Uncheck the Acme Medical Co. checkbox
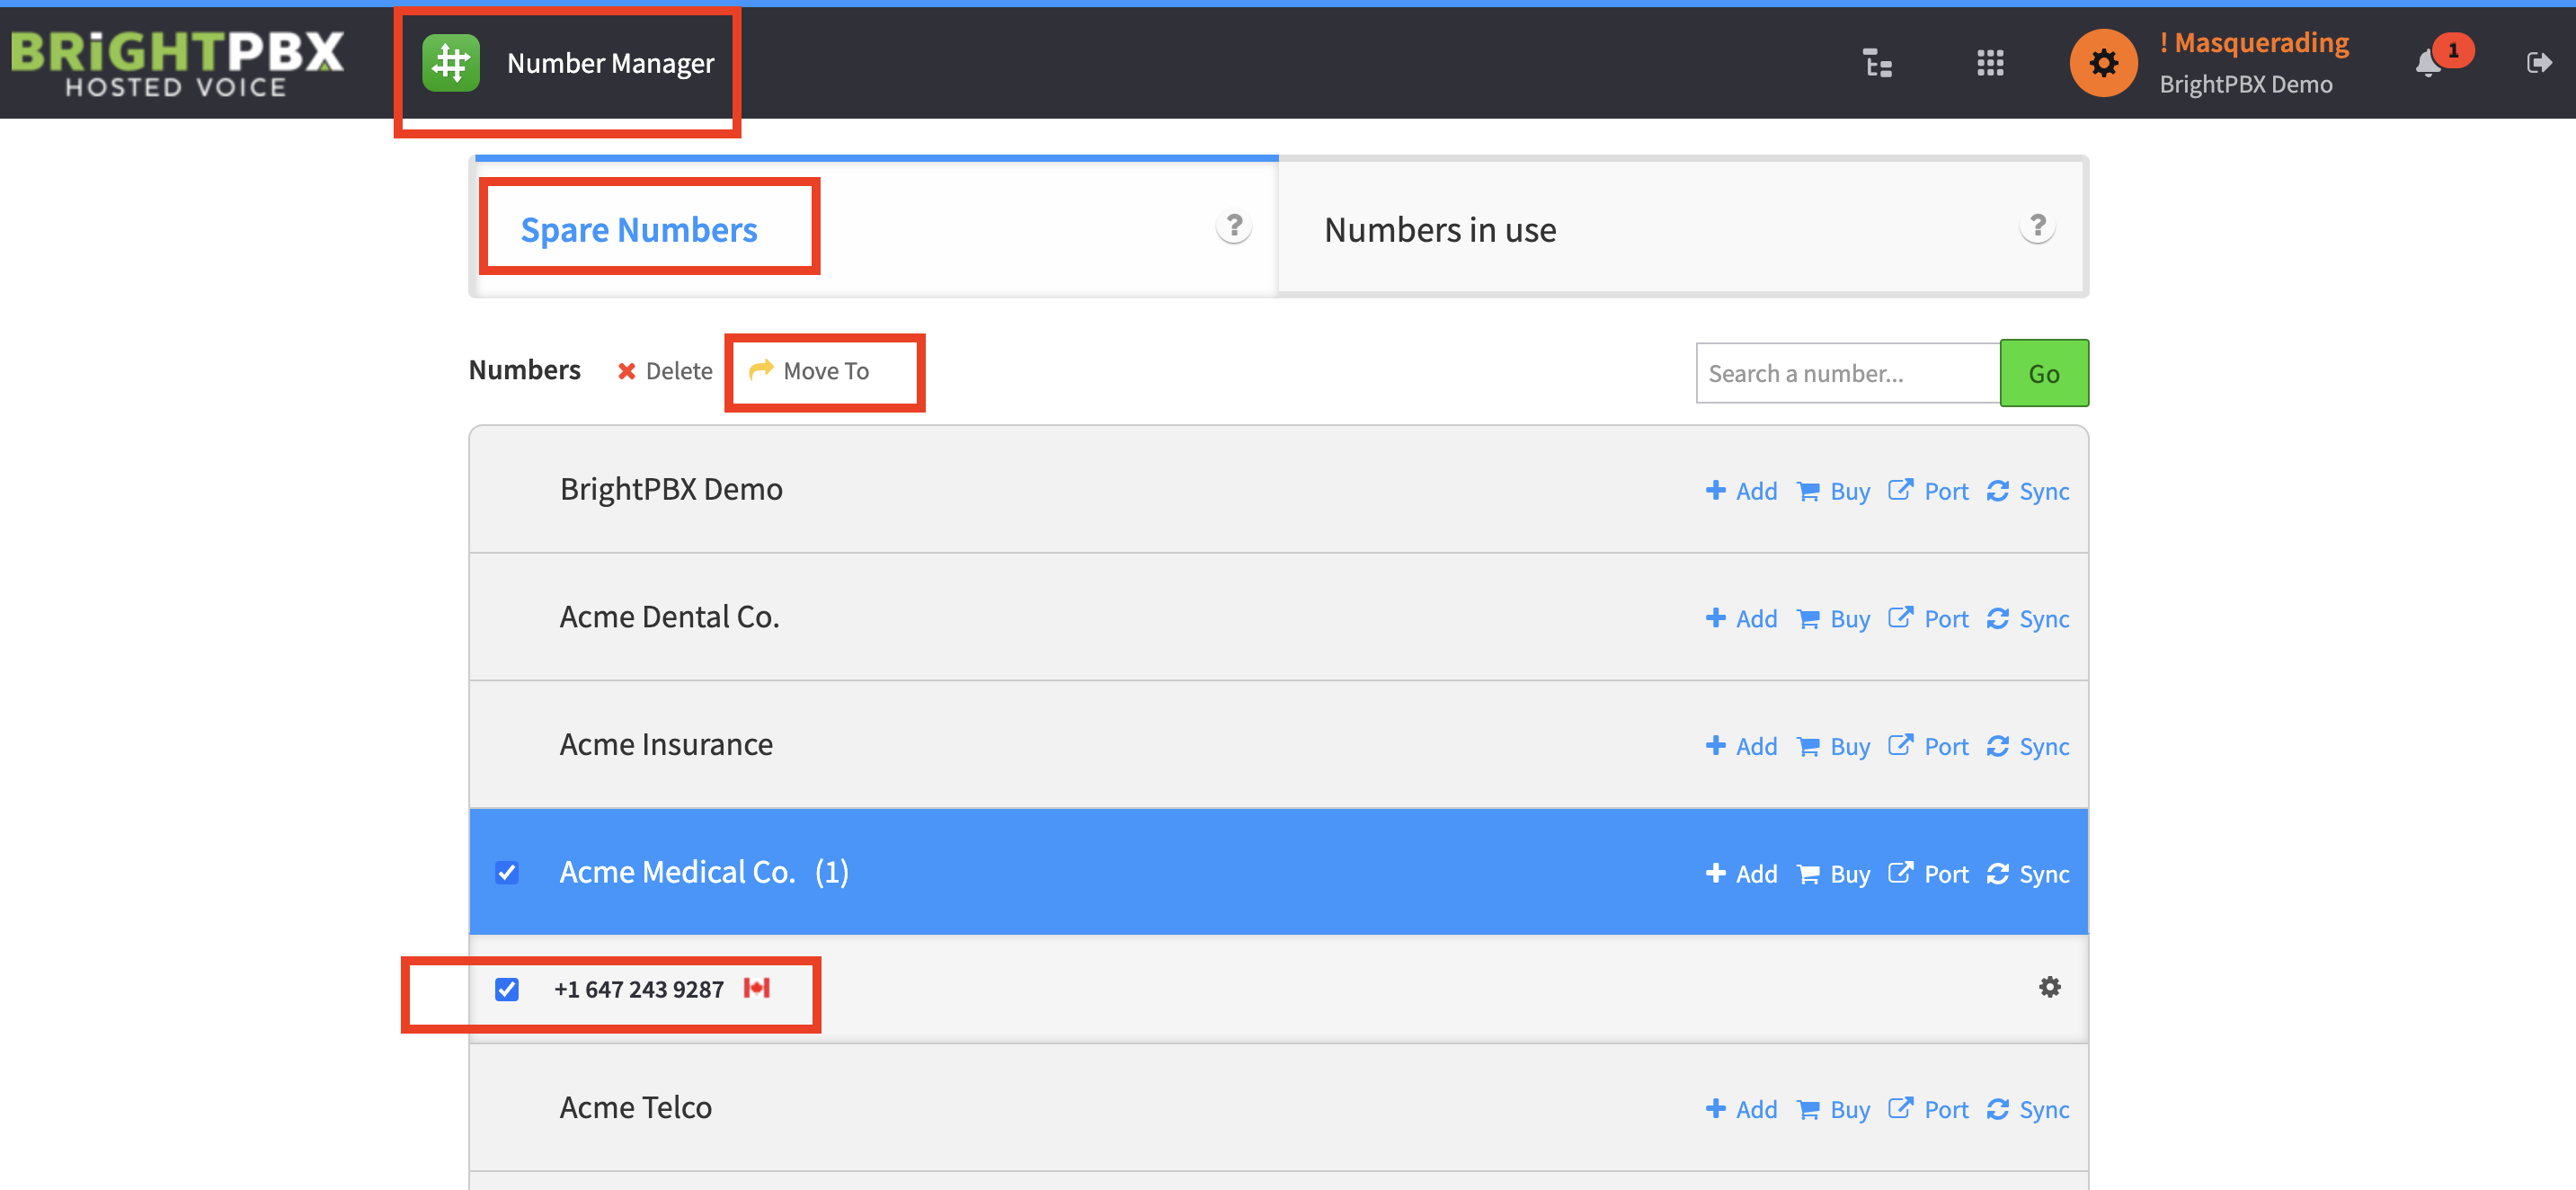The image size is (2576, 1190). [507, 872]
